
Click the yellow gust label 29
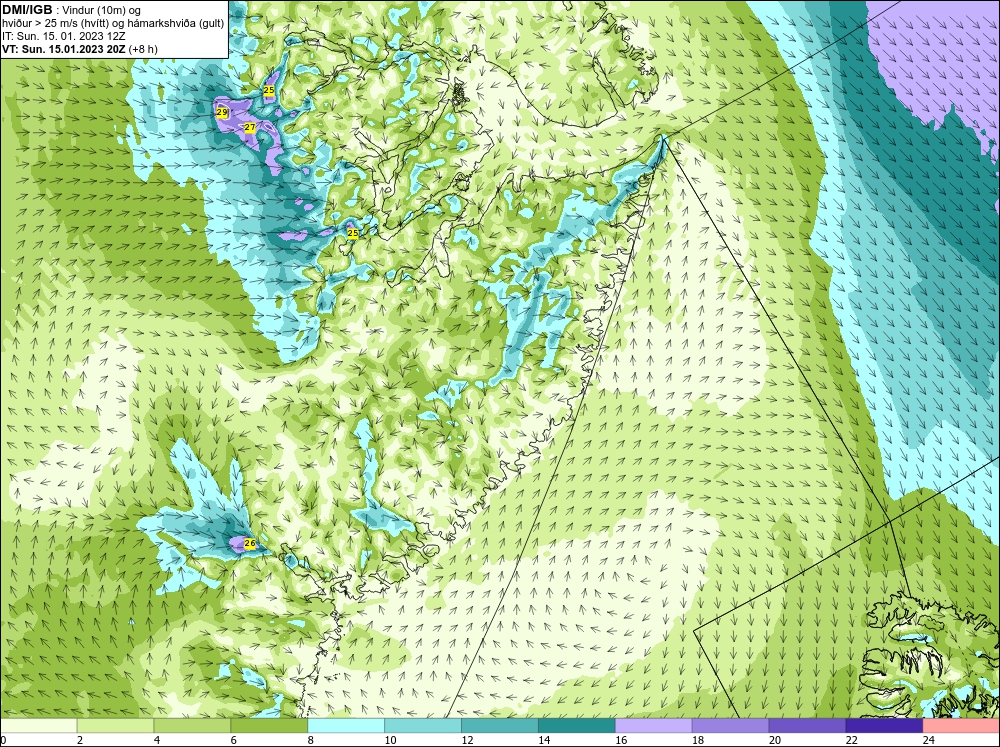(222, 112)
